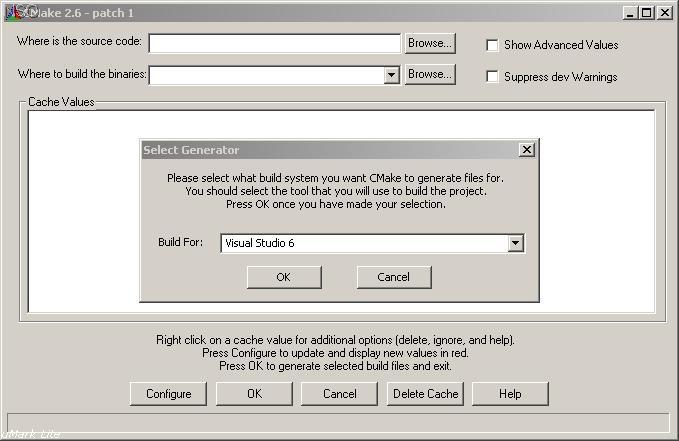The height and width of the screenshot is (441, 679).
Task: Close the CMake 2.6 main window
Action: point(665,13)
